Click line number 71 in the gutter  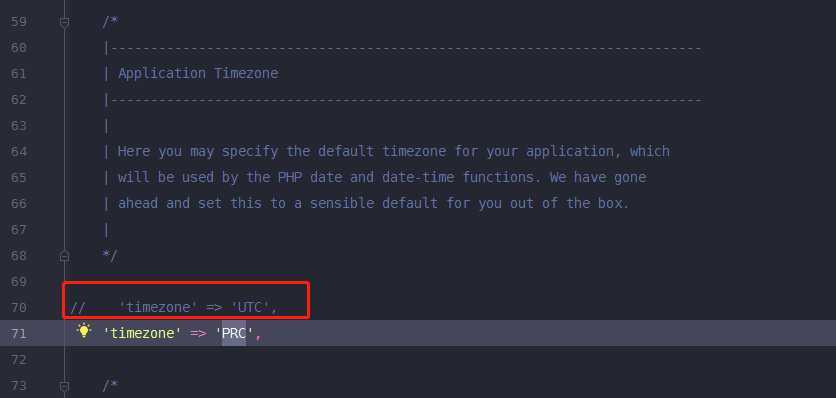point(18,333)
